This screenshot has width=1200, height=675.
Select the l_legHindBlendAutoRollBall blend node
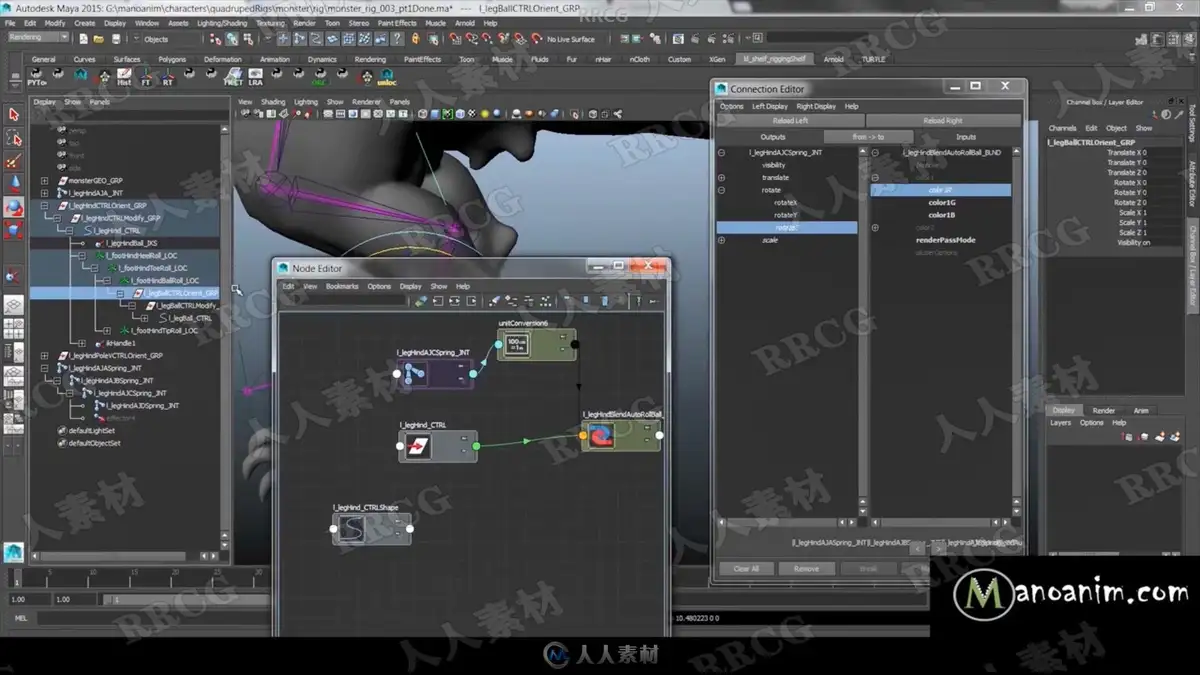(x=621, y=435)
